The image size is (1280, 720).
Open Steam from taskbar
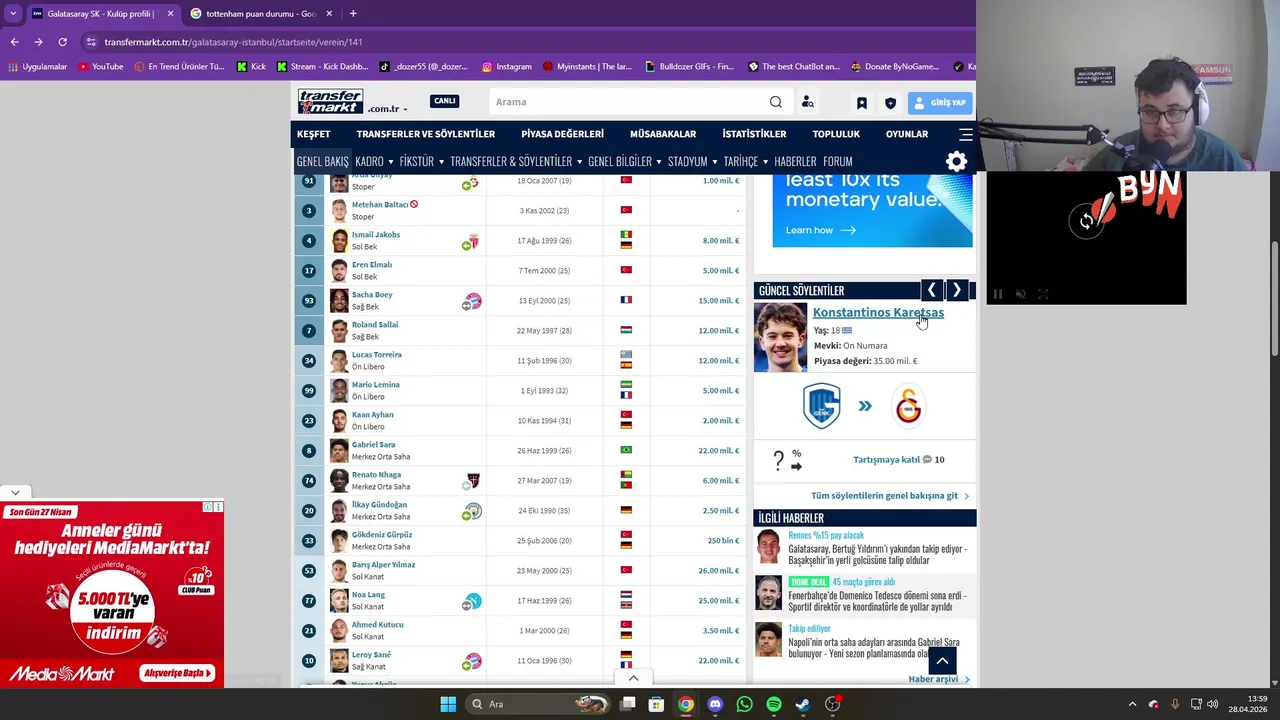point(803,704)
